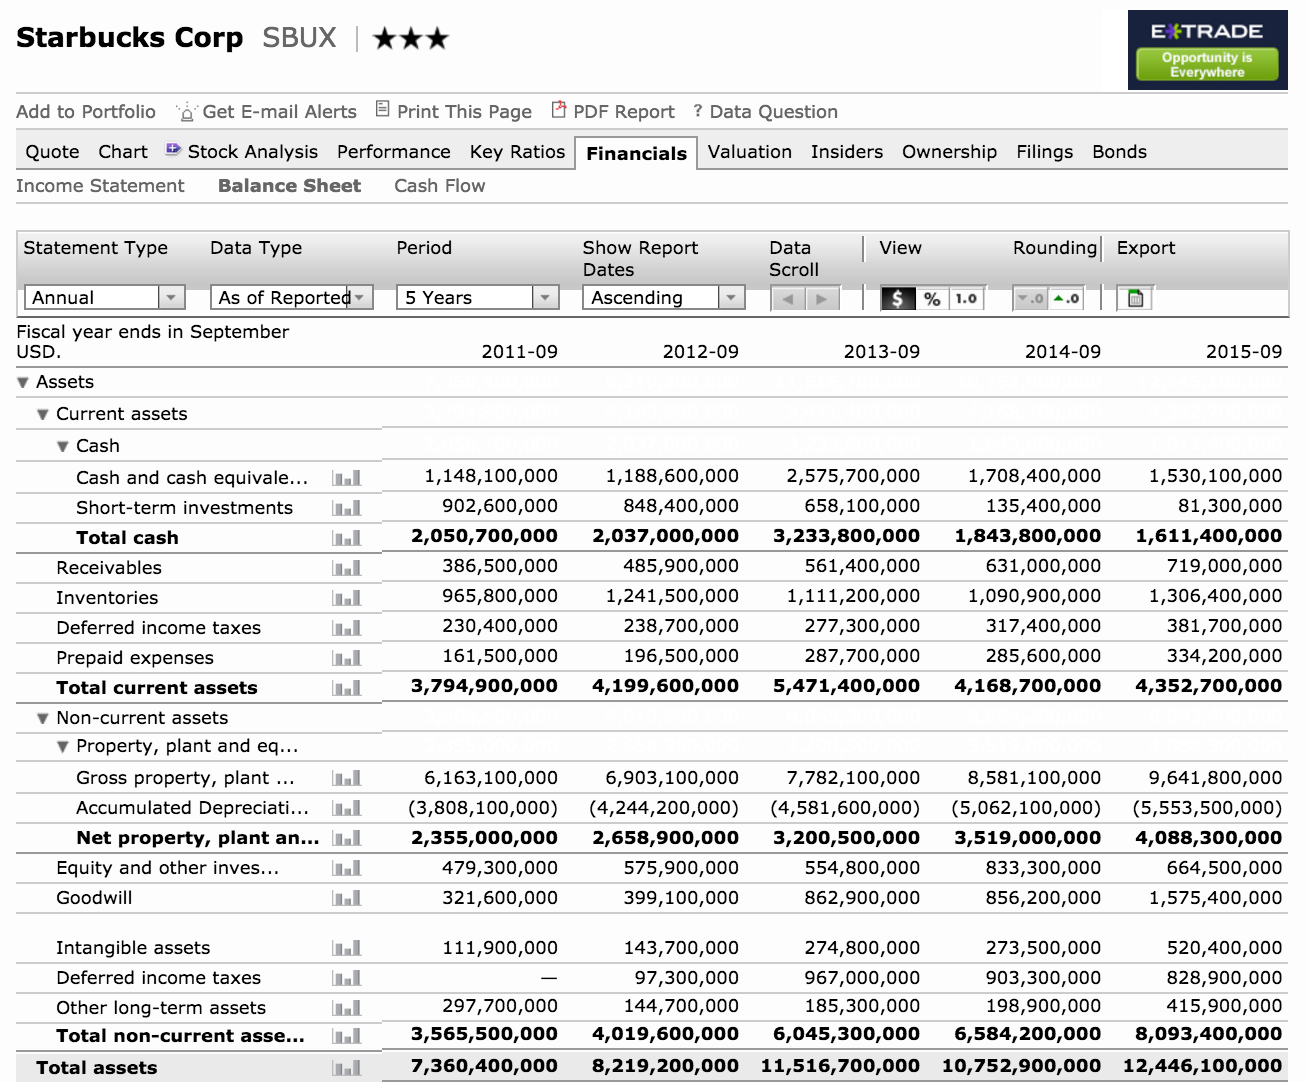Open the PDF Report link

pyautogui.click(x=613, y=112)
